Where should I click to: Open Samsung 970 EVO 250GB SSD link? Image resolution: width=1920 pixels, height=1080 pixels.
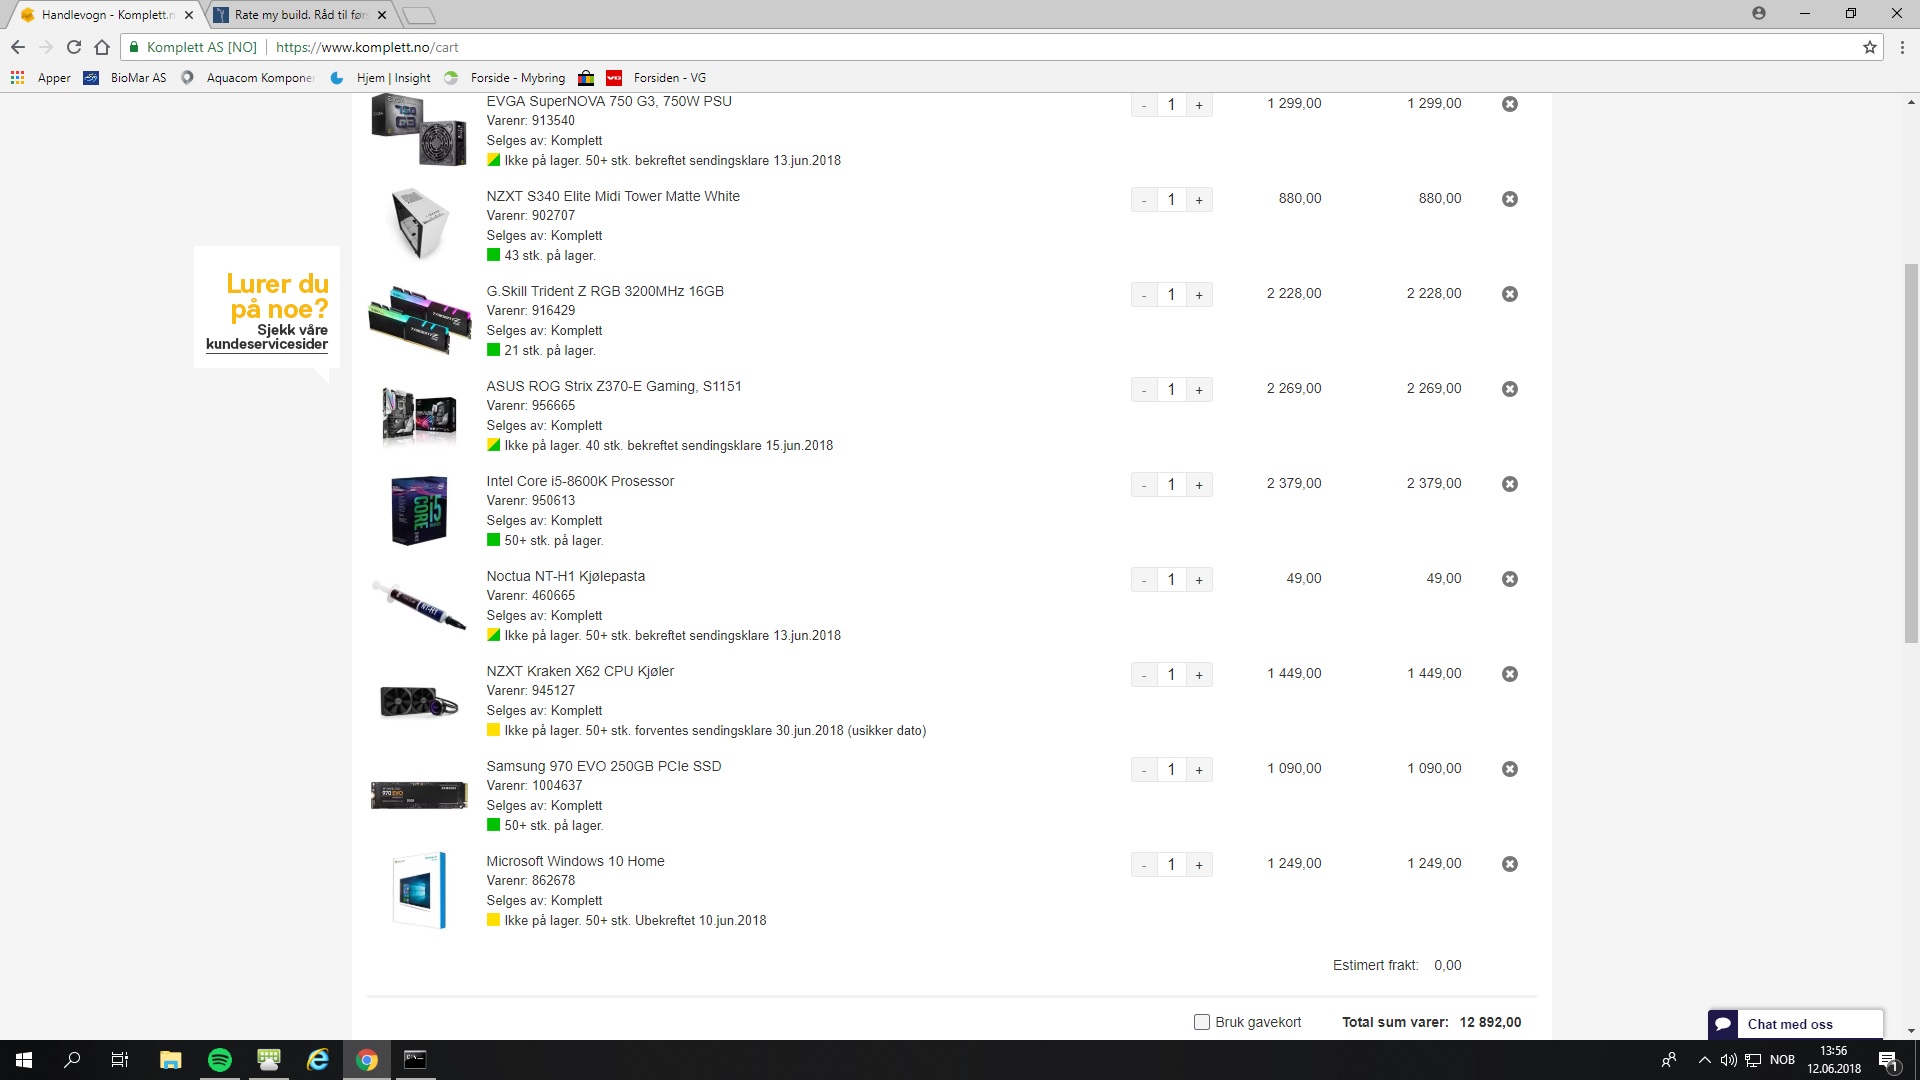point(604,766)
